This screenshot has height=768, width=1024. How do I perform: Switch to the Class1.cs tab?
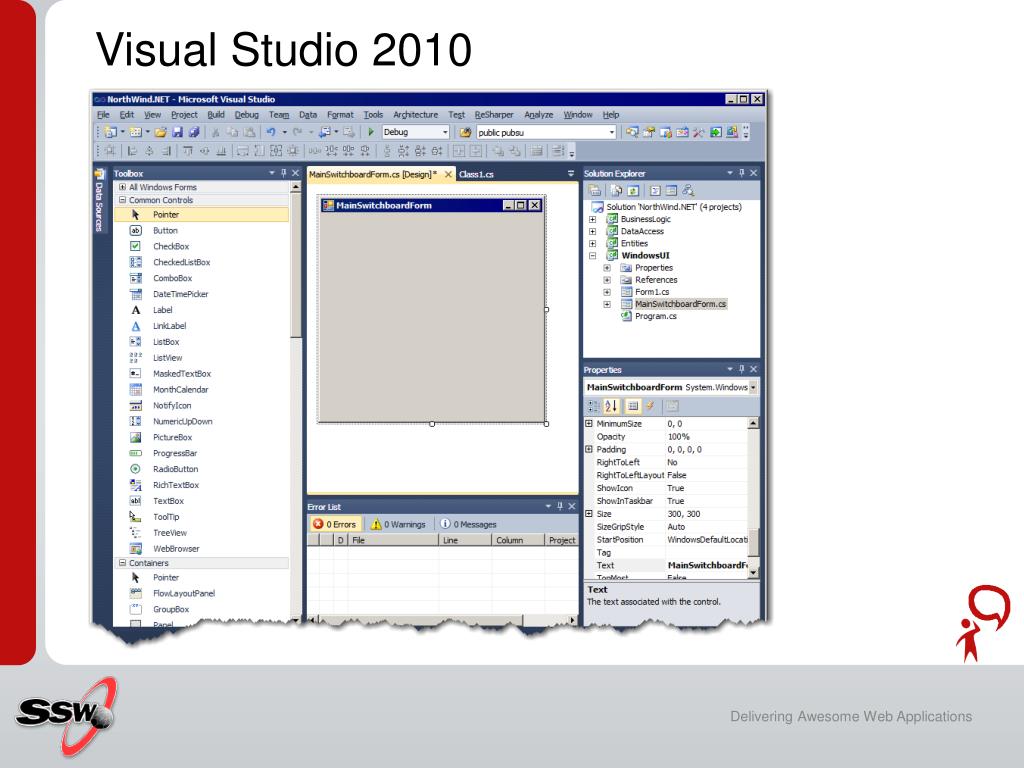(x=476, y=174)
